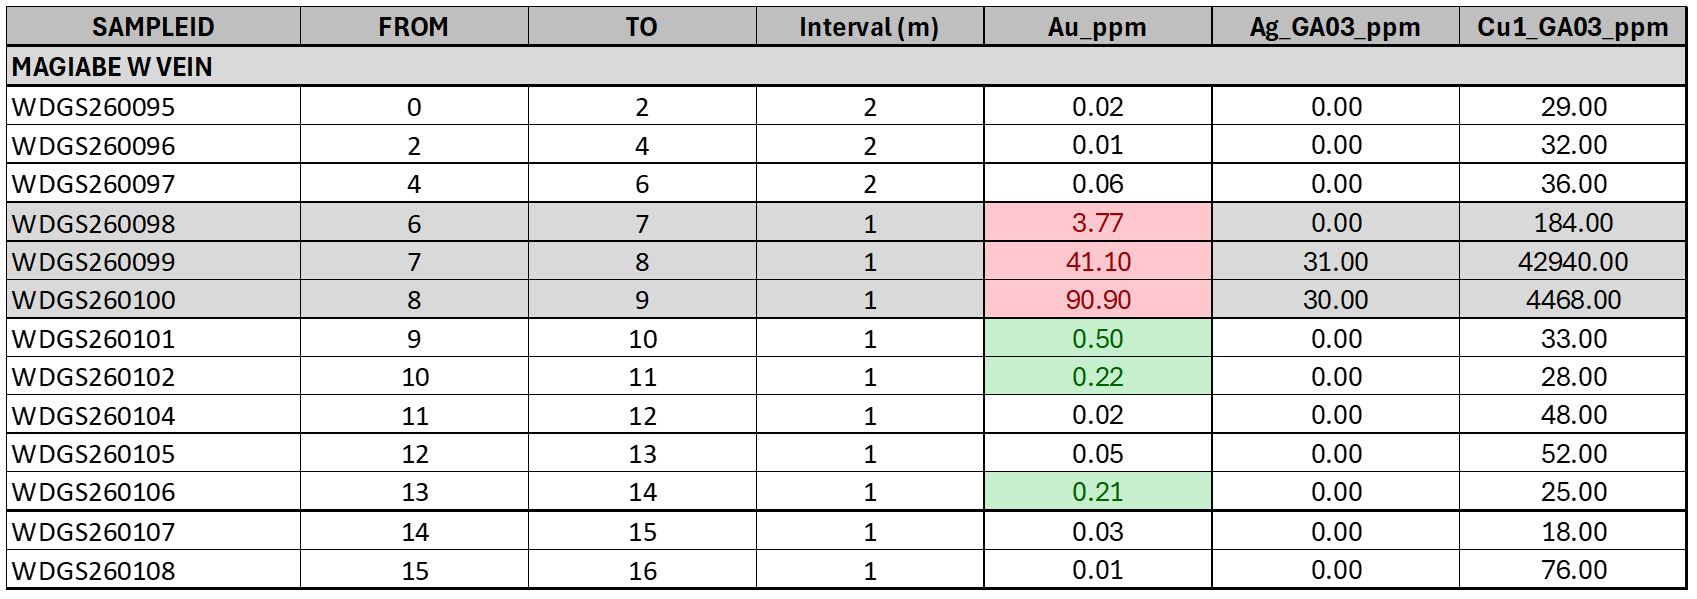Select the FROM column header cell
The width and height of the screenshot is (1697, 599).
click(413, 27)
